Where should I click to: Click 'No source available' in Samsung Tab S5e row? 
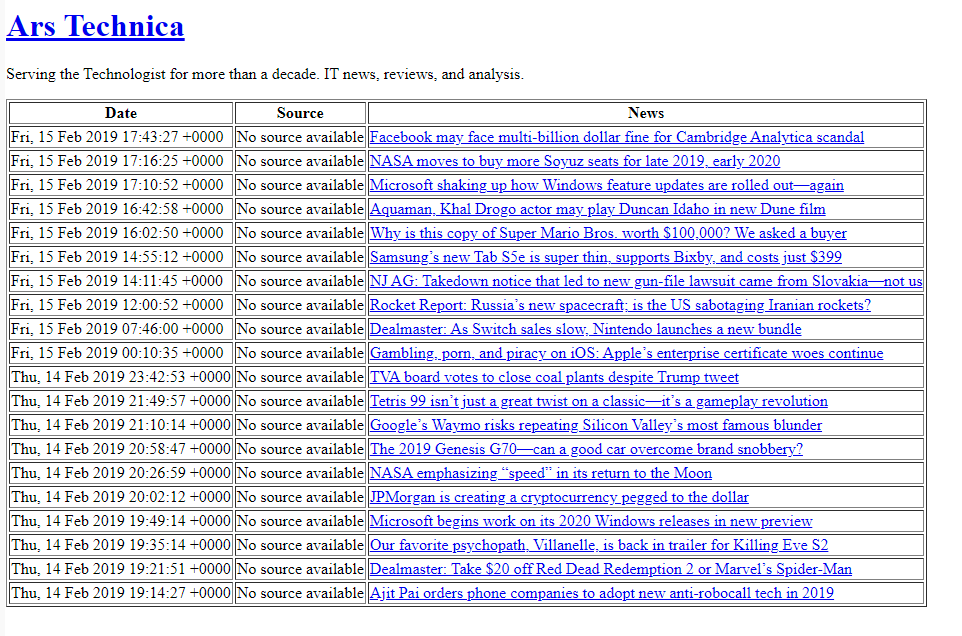[300, 256]
